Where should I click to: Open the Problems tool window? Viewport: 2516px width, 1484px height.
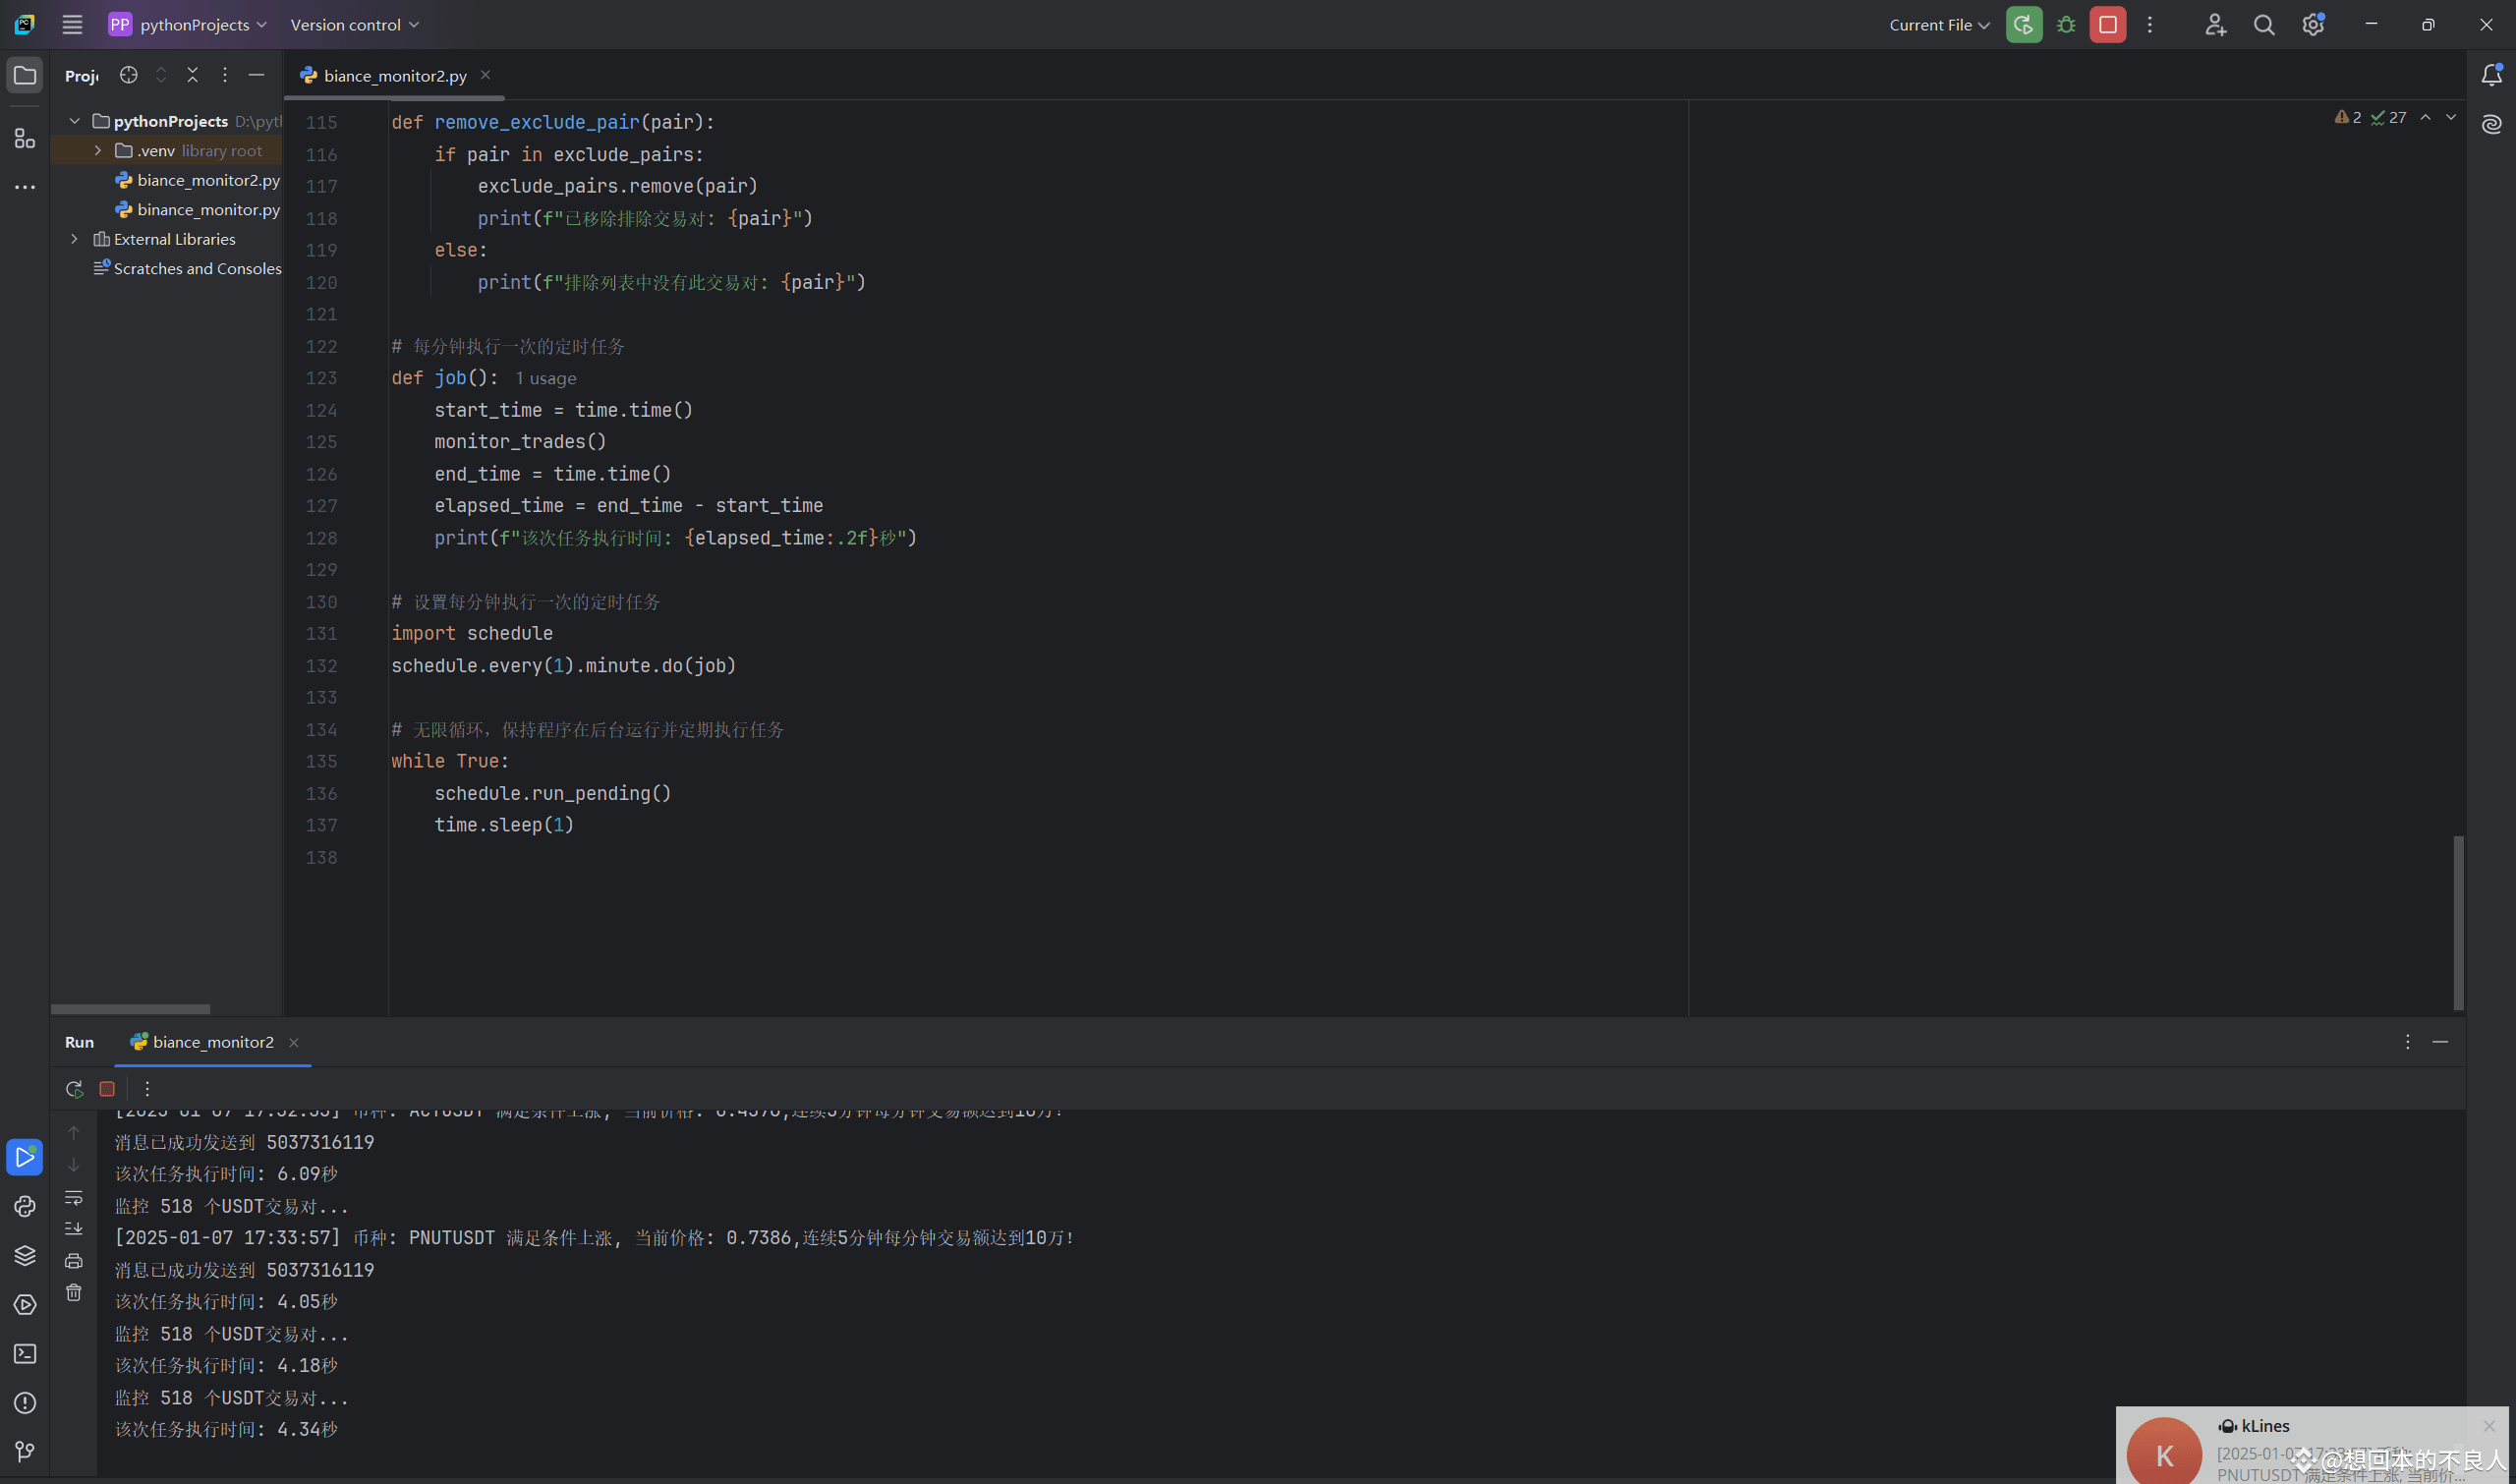coord(25,1403)
